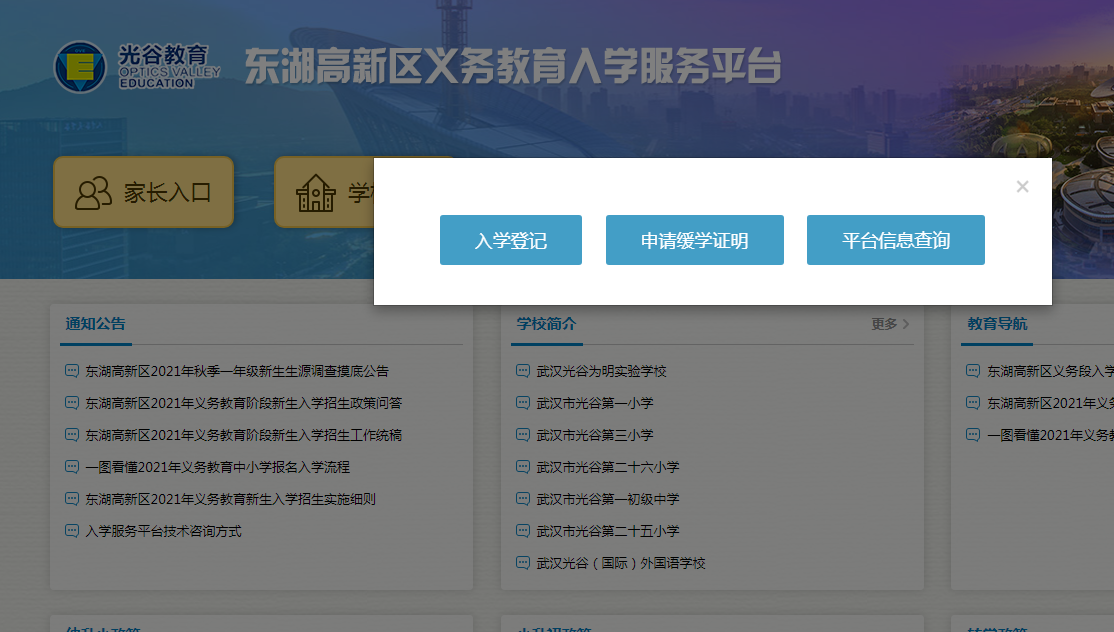The image size is (1114, 632).
Task: Click message icon beside 报名入学流程
Action: coord(72,467)
